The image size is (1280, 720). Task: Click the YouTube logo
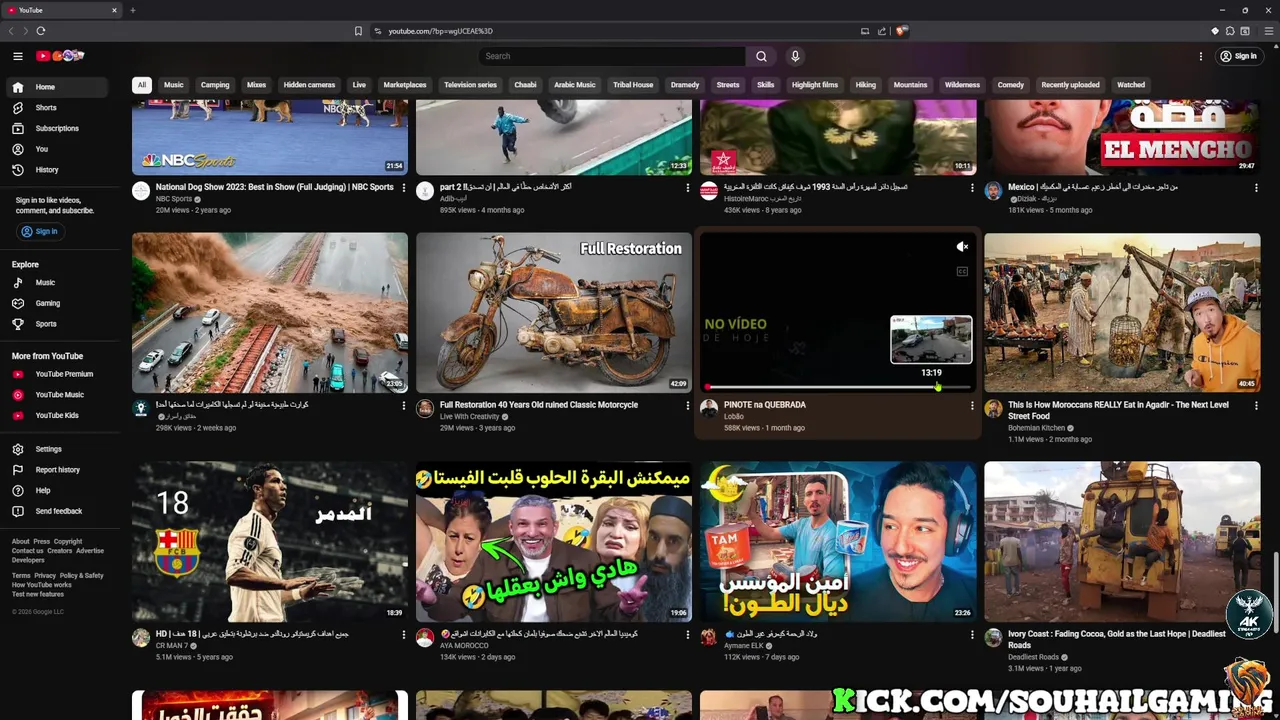click(x=60, y=56)
